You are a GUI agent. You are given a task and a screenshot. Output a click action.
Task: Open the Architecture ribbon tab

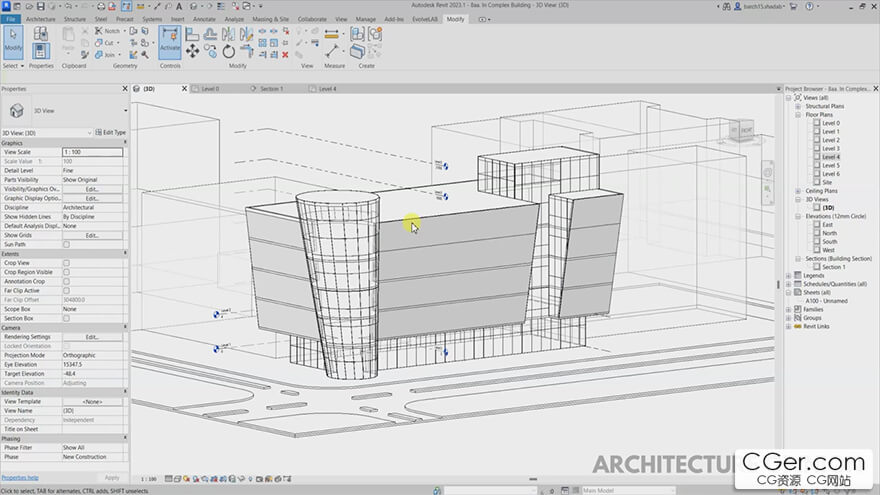[40, 19]
